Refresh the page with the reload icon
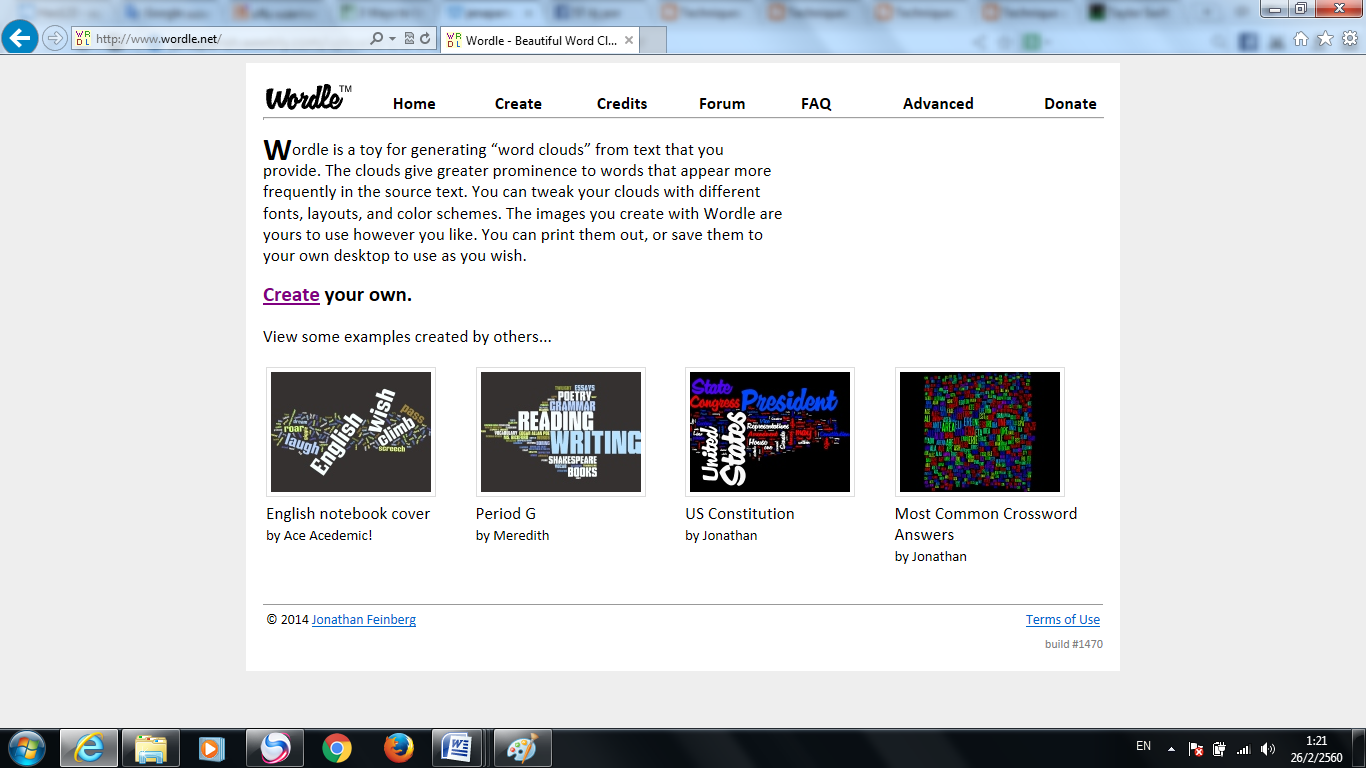The width and height of the screenshot is (1366, 768). (425, 39)
